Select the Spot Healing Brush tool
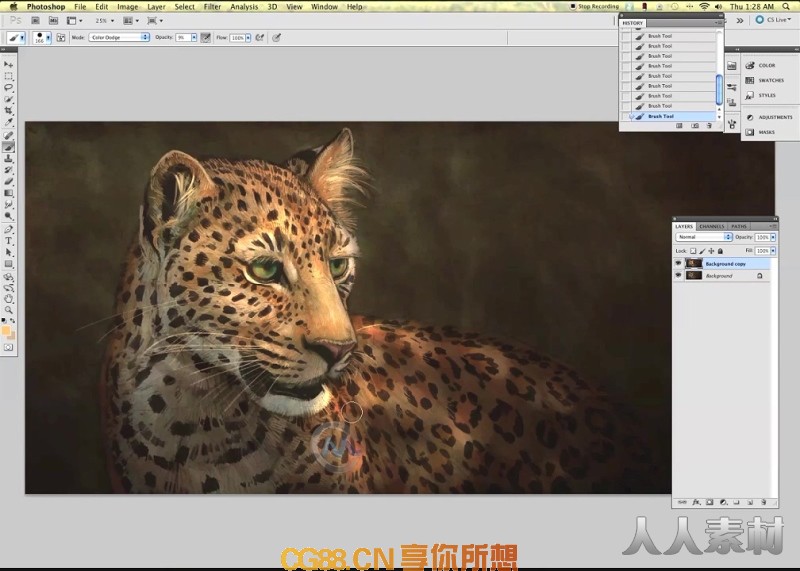800x571 pixels. [8, 136]
